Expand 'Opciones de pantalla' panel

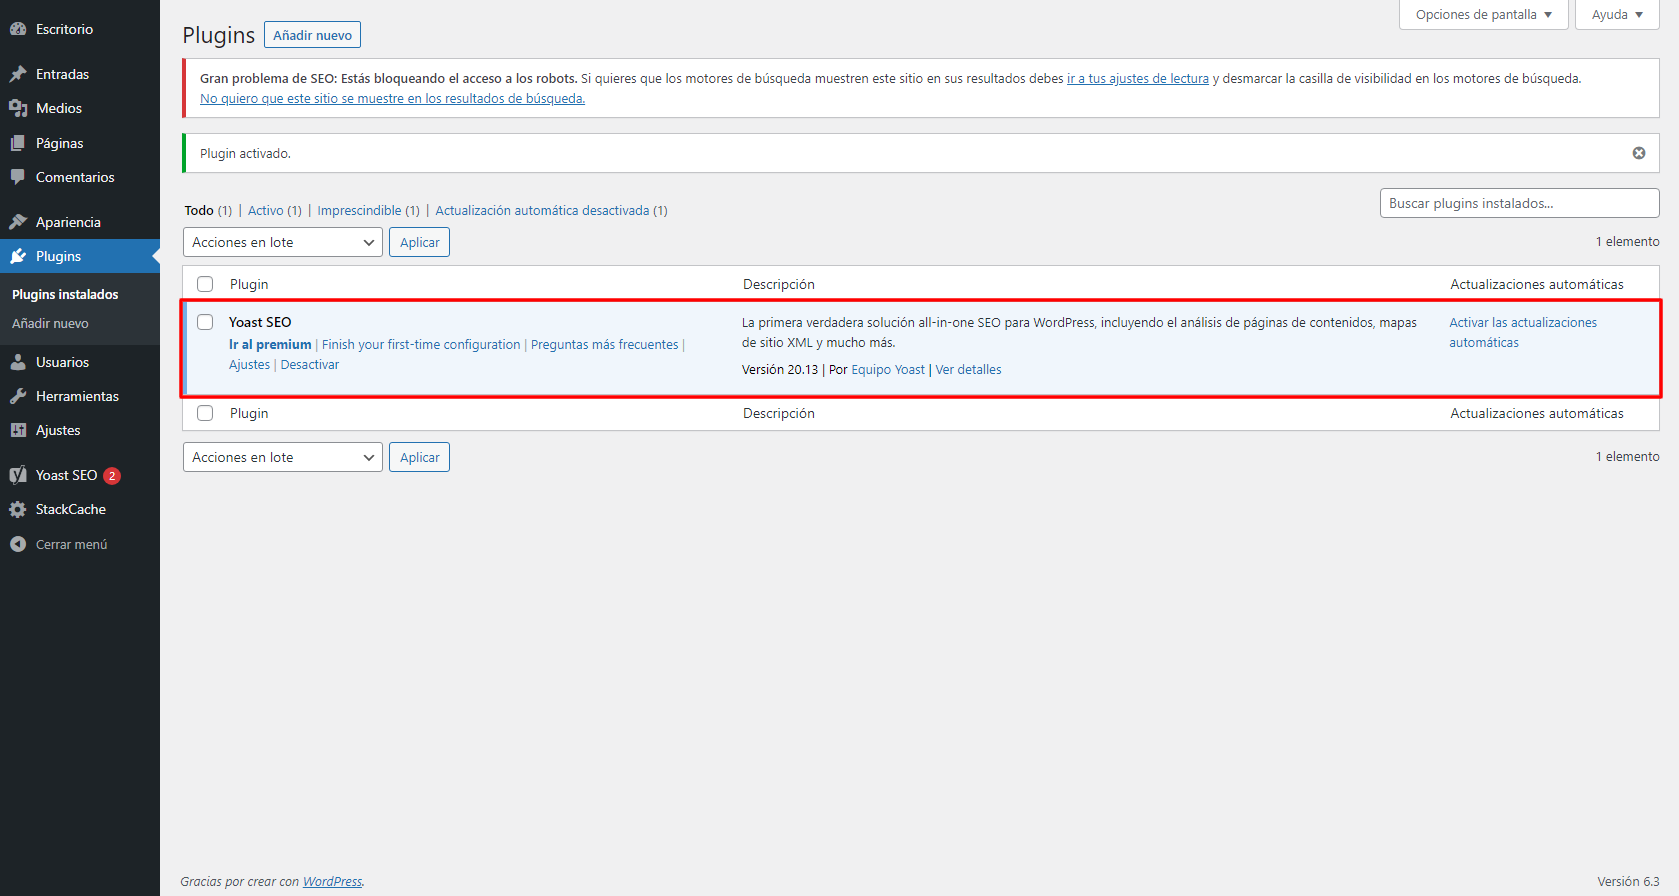(x=1484, y=15)
